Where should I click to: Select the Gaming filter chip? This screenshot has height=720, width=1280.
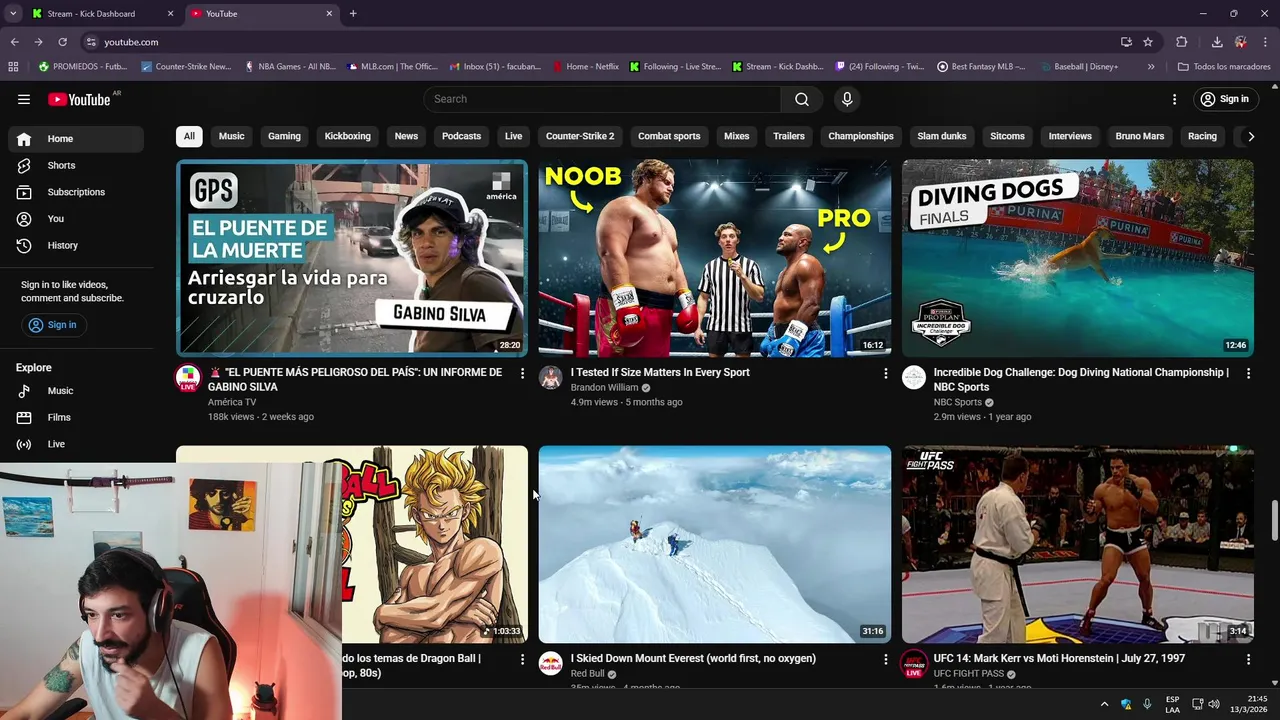click(x=284, y=136)
